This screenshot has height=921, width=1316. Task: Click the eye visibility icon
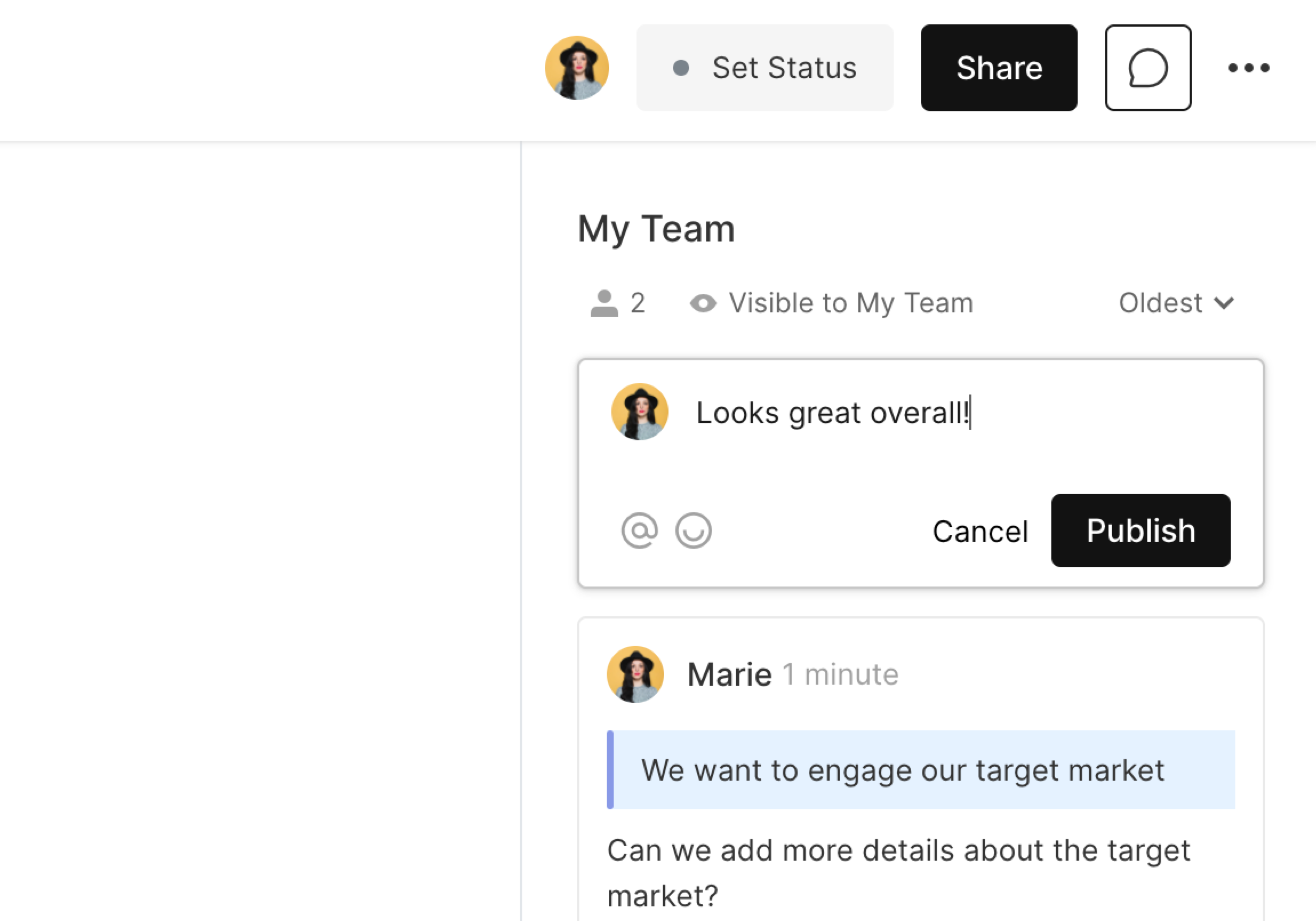(703, 303)
